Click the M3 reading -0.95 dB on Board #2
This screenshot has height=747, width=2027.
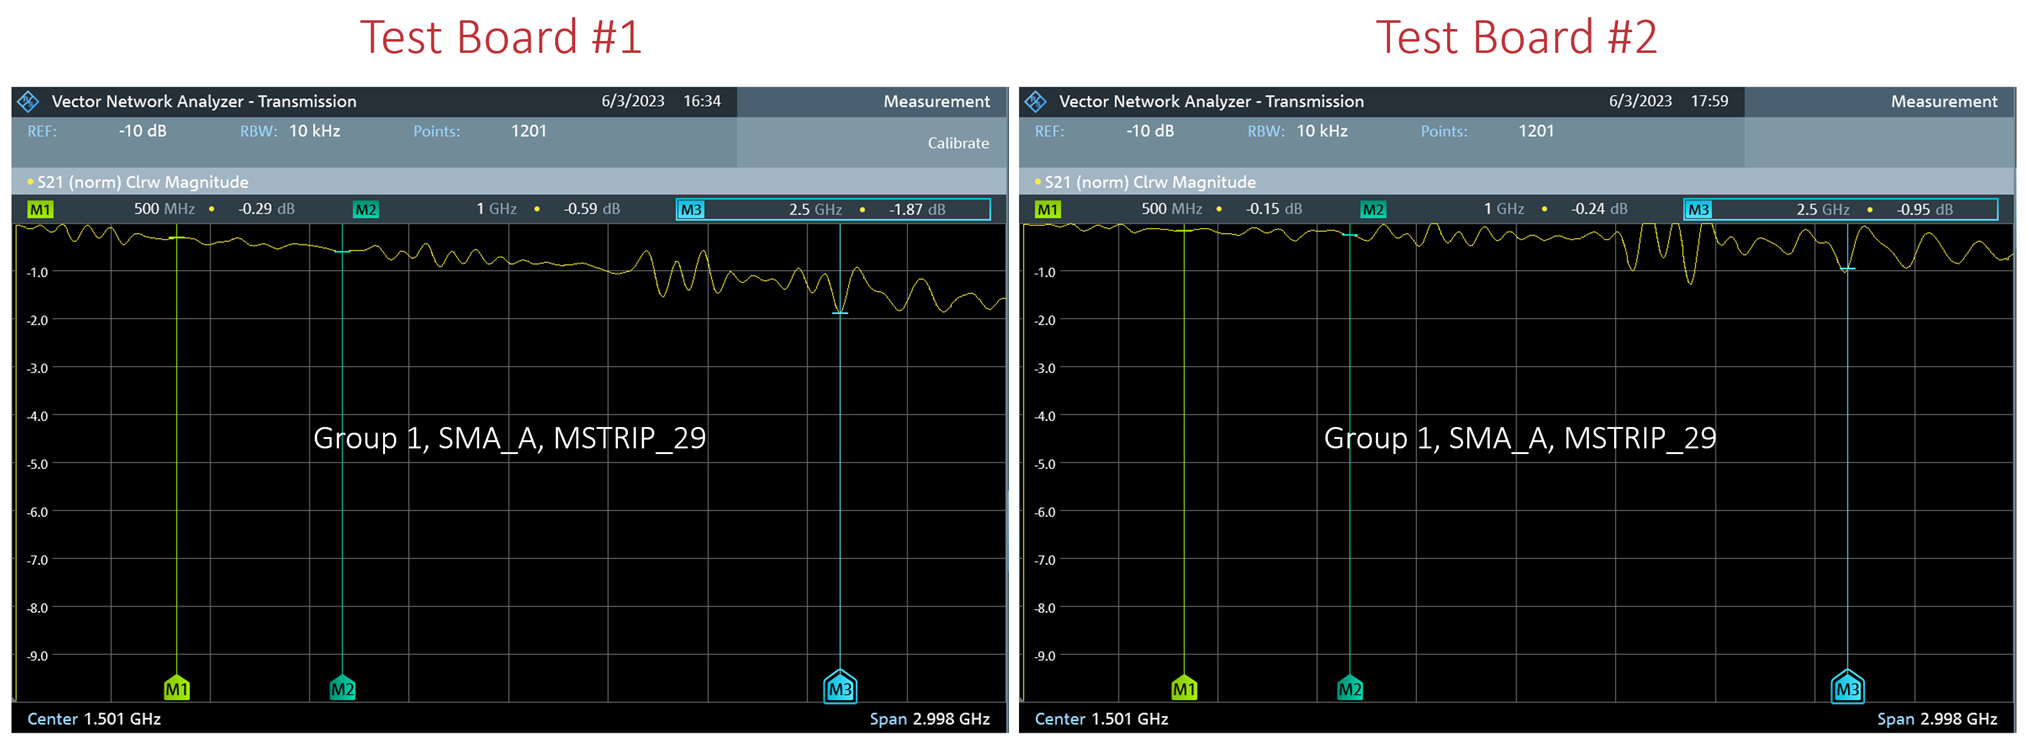1924,209
